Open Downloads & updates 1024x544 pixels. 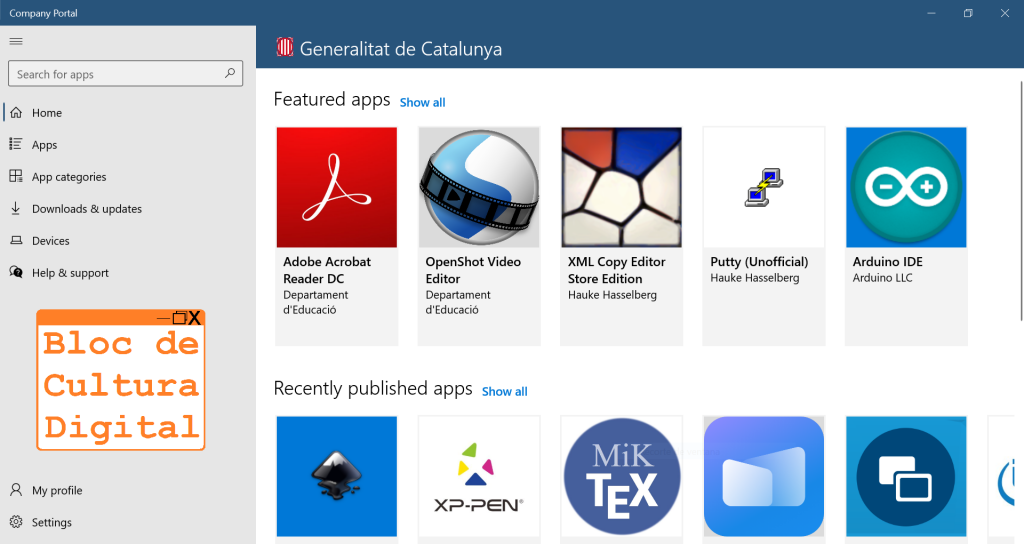click(86, 209)
